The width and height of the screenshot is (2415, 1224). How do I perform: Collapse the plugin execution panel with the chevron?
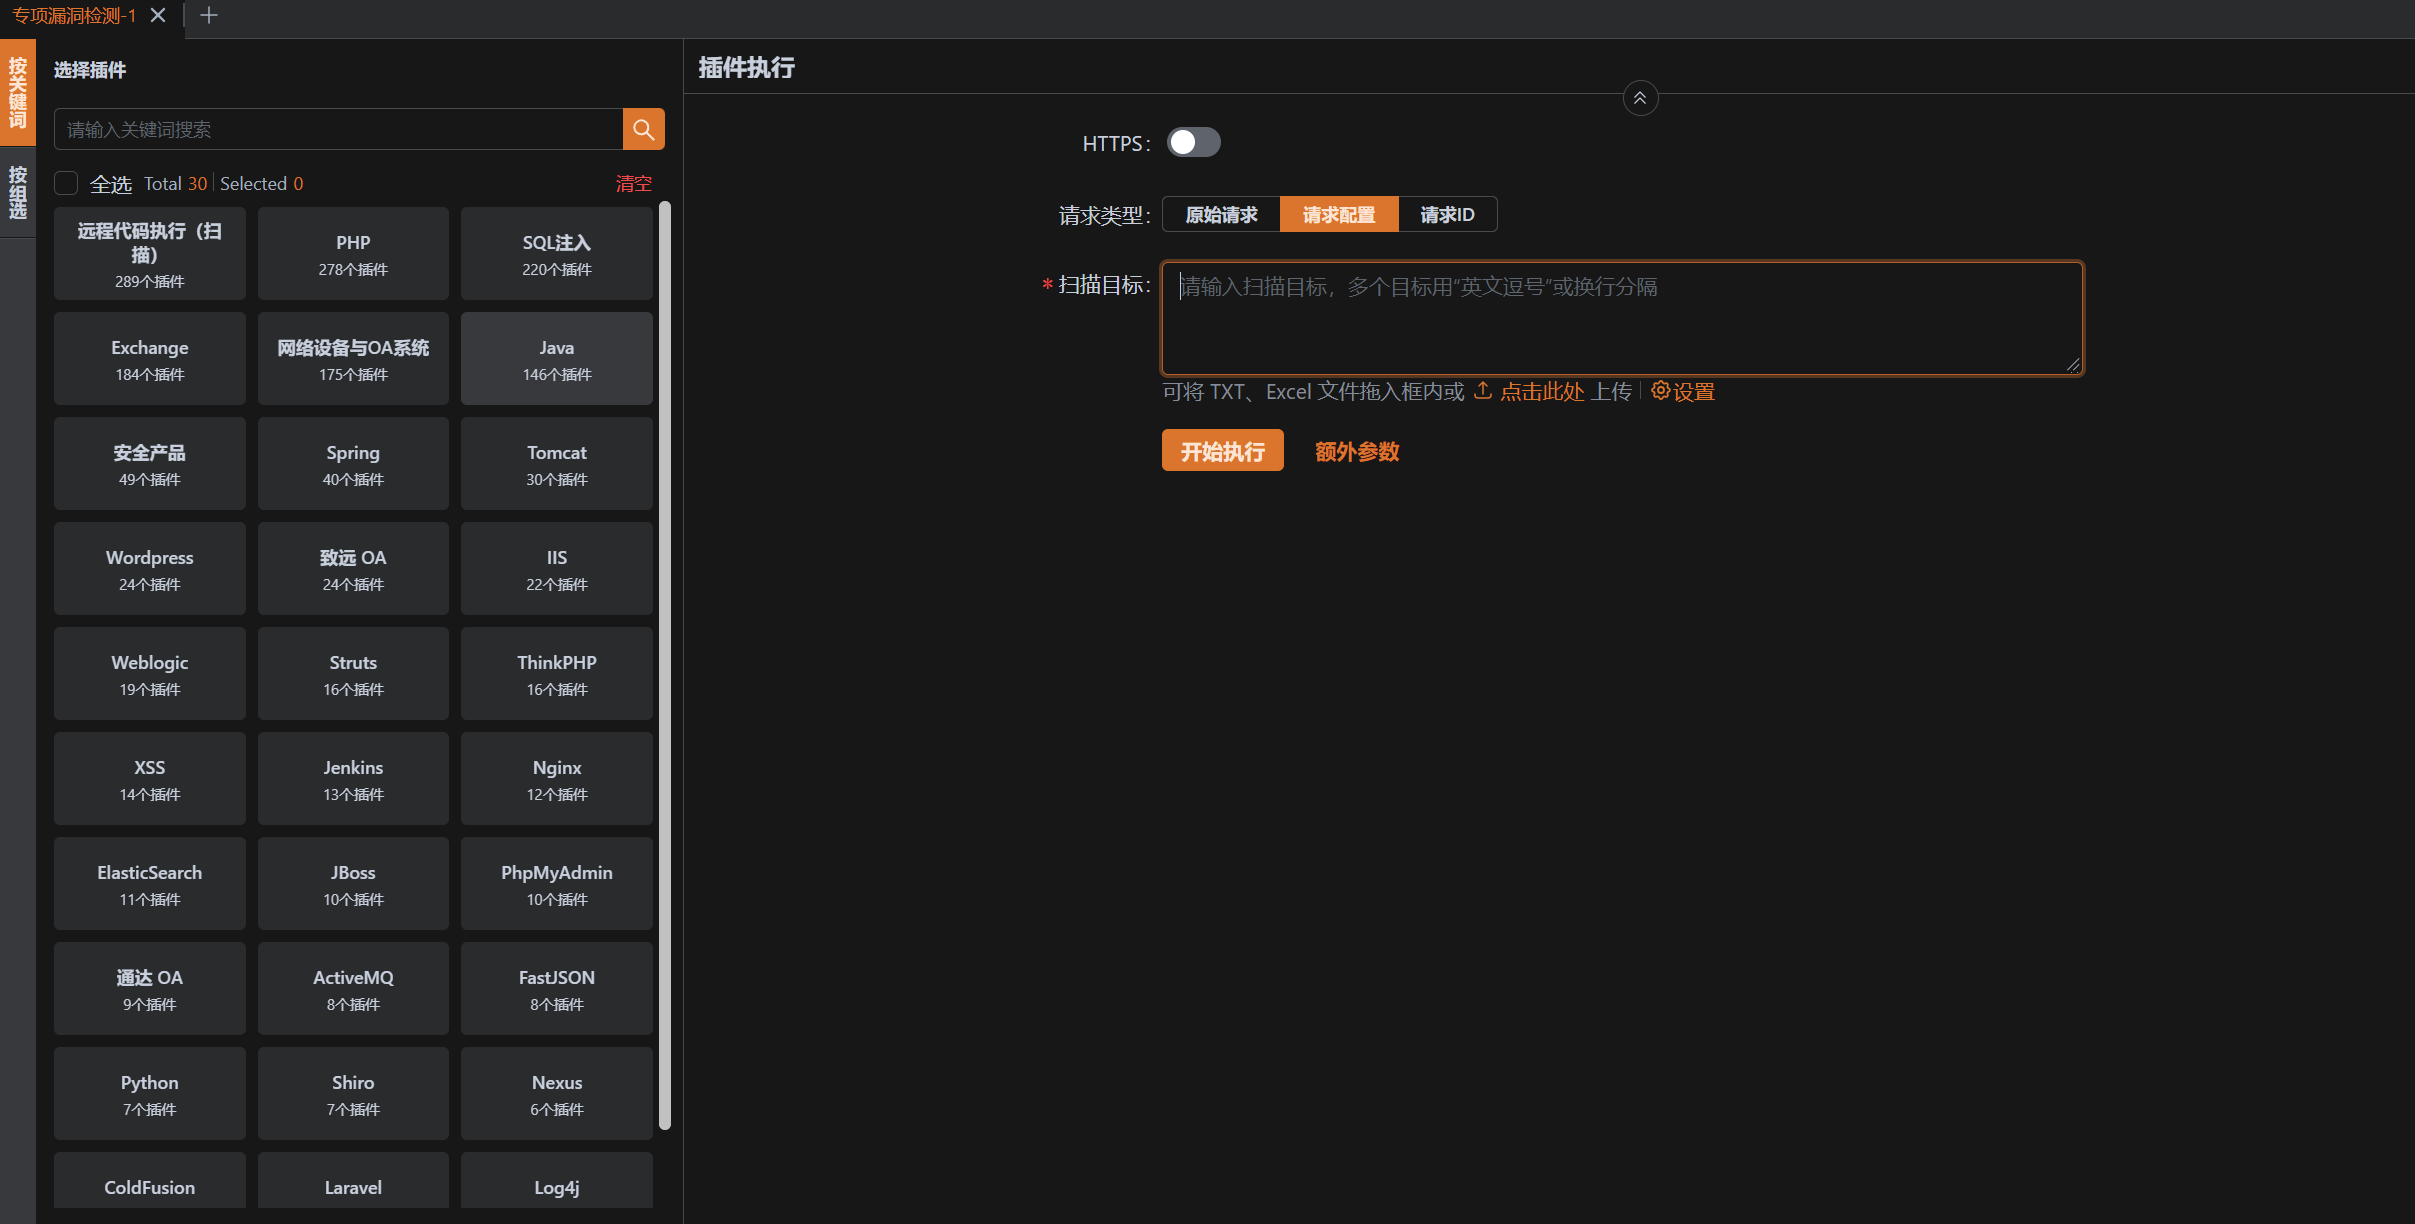pyautogui.click(x=1640, y=98)
